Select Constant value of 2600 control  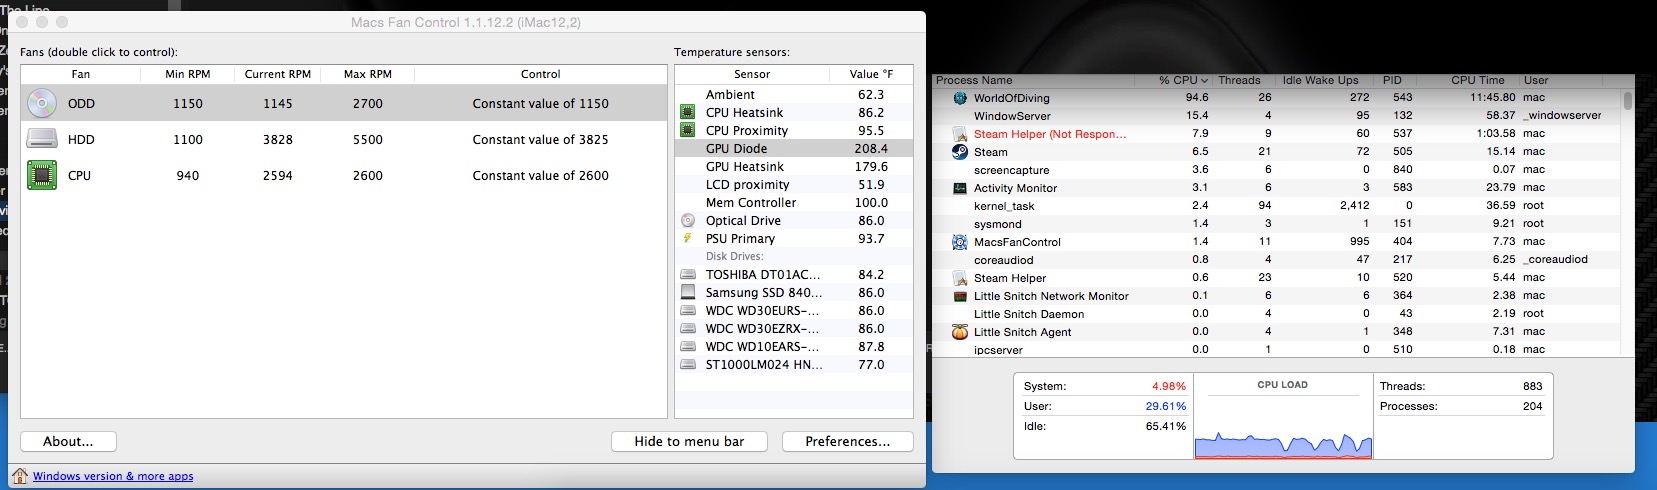pos(540,175)
